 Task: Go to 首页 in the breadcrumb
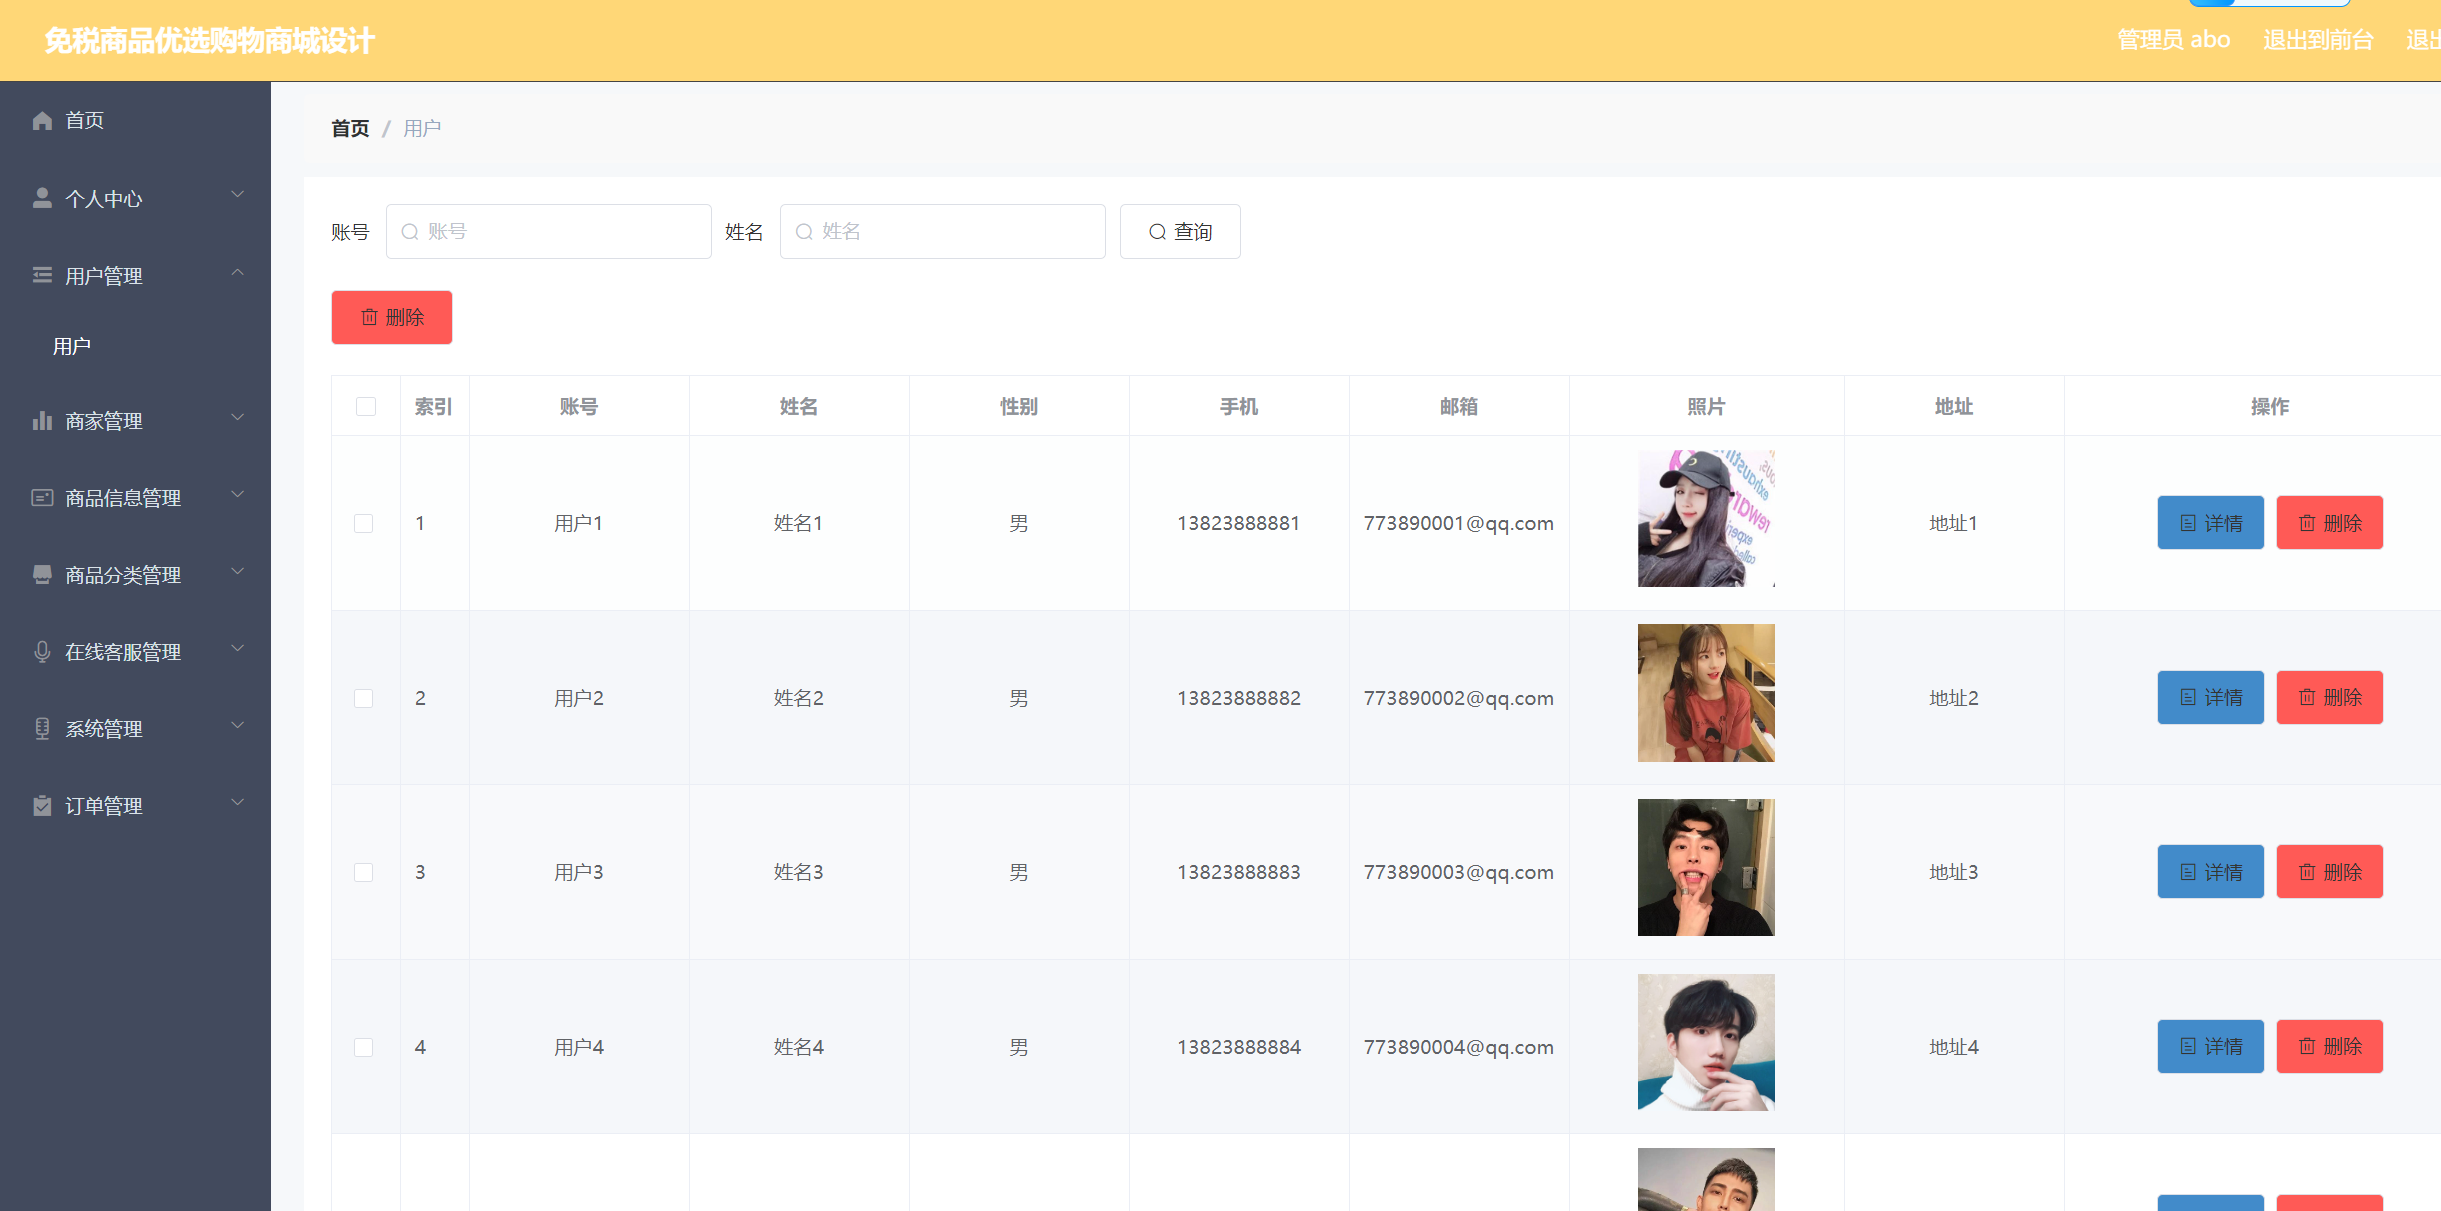(x=350, y=129)
